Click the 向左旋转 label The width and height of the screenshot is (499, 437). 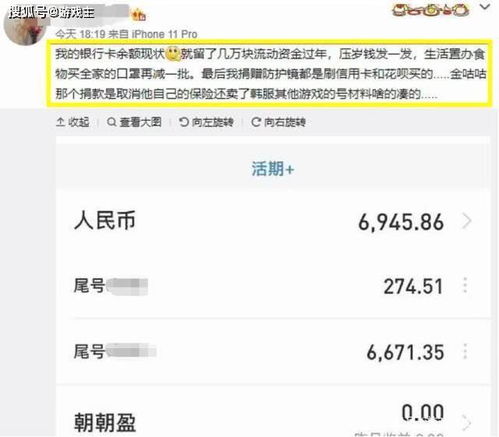pos(212,122)
